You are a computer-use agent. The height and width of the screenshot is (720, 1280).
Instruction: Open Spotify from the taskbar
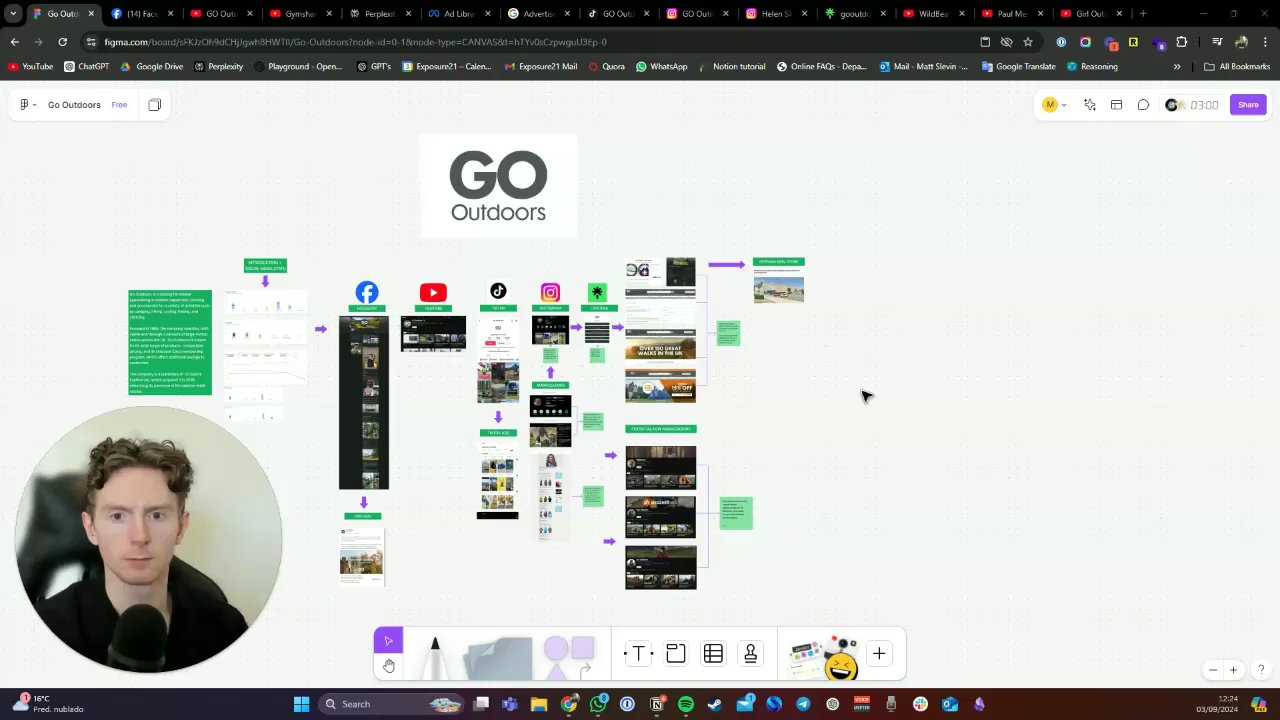coord(686,704)
